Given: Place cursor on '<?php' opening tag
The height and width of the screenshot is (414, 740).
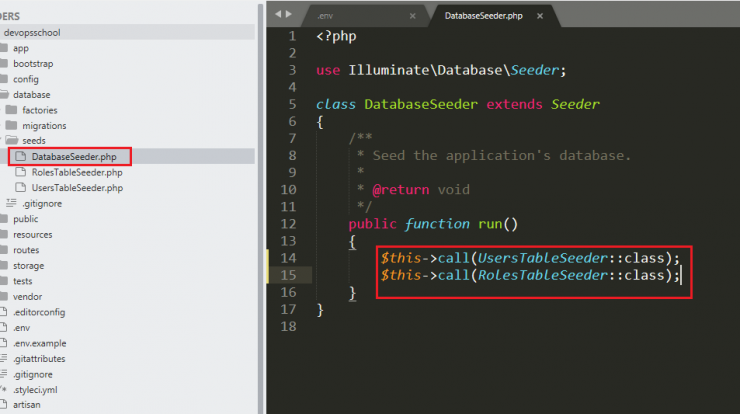Looking at the screenshot, I should coord(336,36).
